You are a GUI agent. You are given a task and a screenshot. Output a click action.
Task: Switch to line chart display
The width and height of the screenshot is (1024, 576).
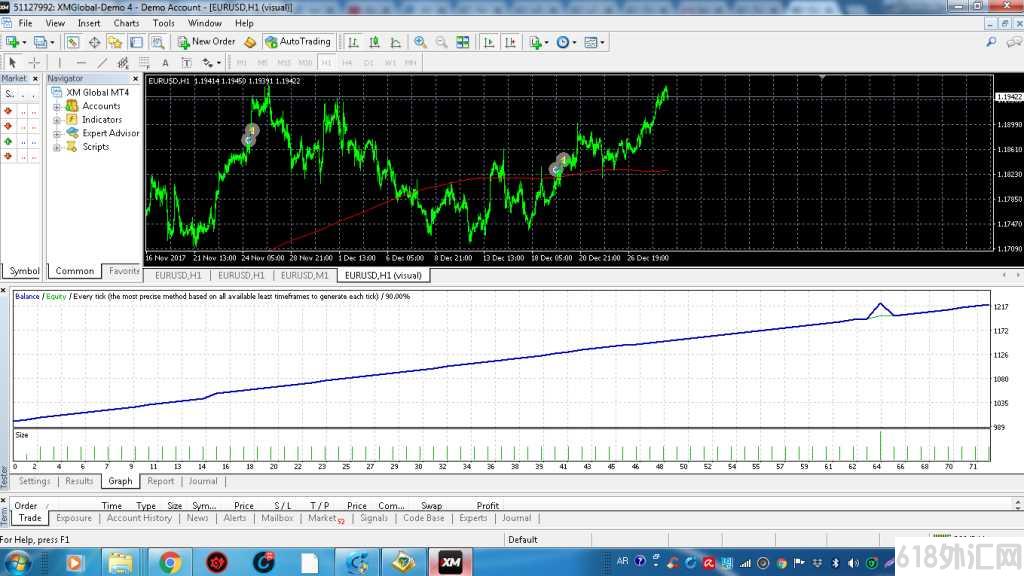point(396,42)
